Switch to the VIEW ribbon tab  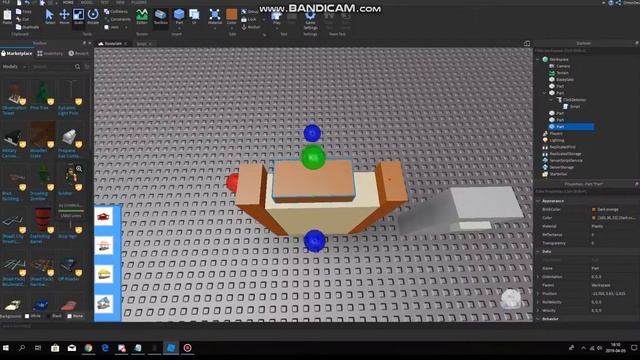(120, 2)
